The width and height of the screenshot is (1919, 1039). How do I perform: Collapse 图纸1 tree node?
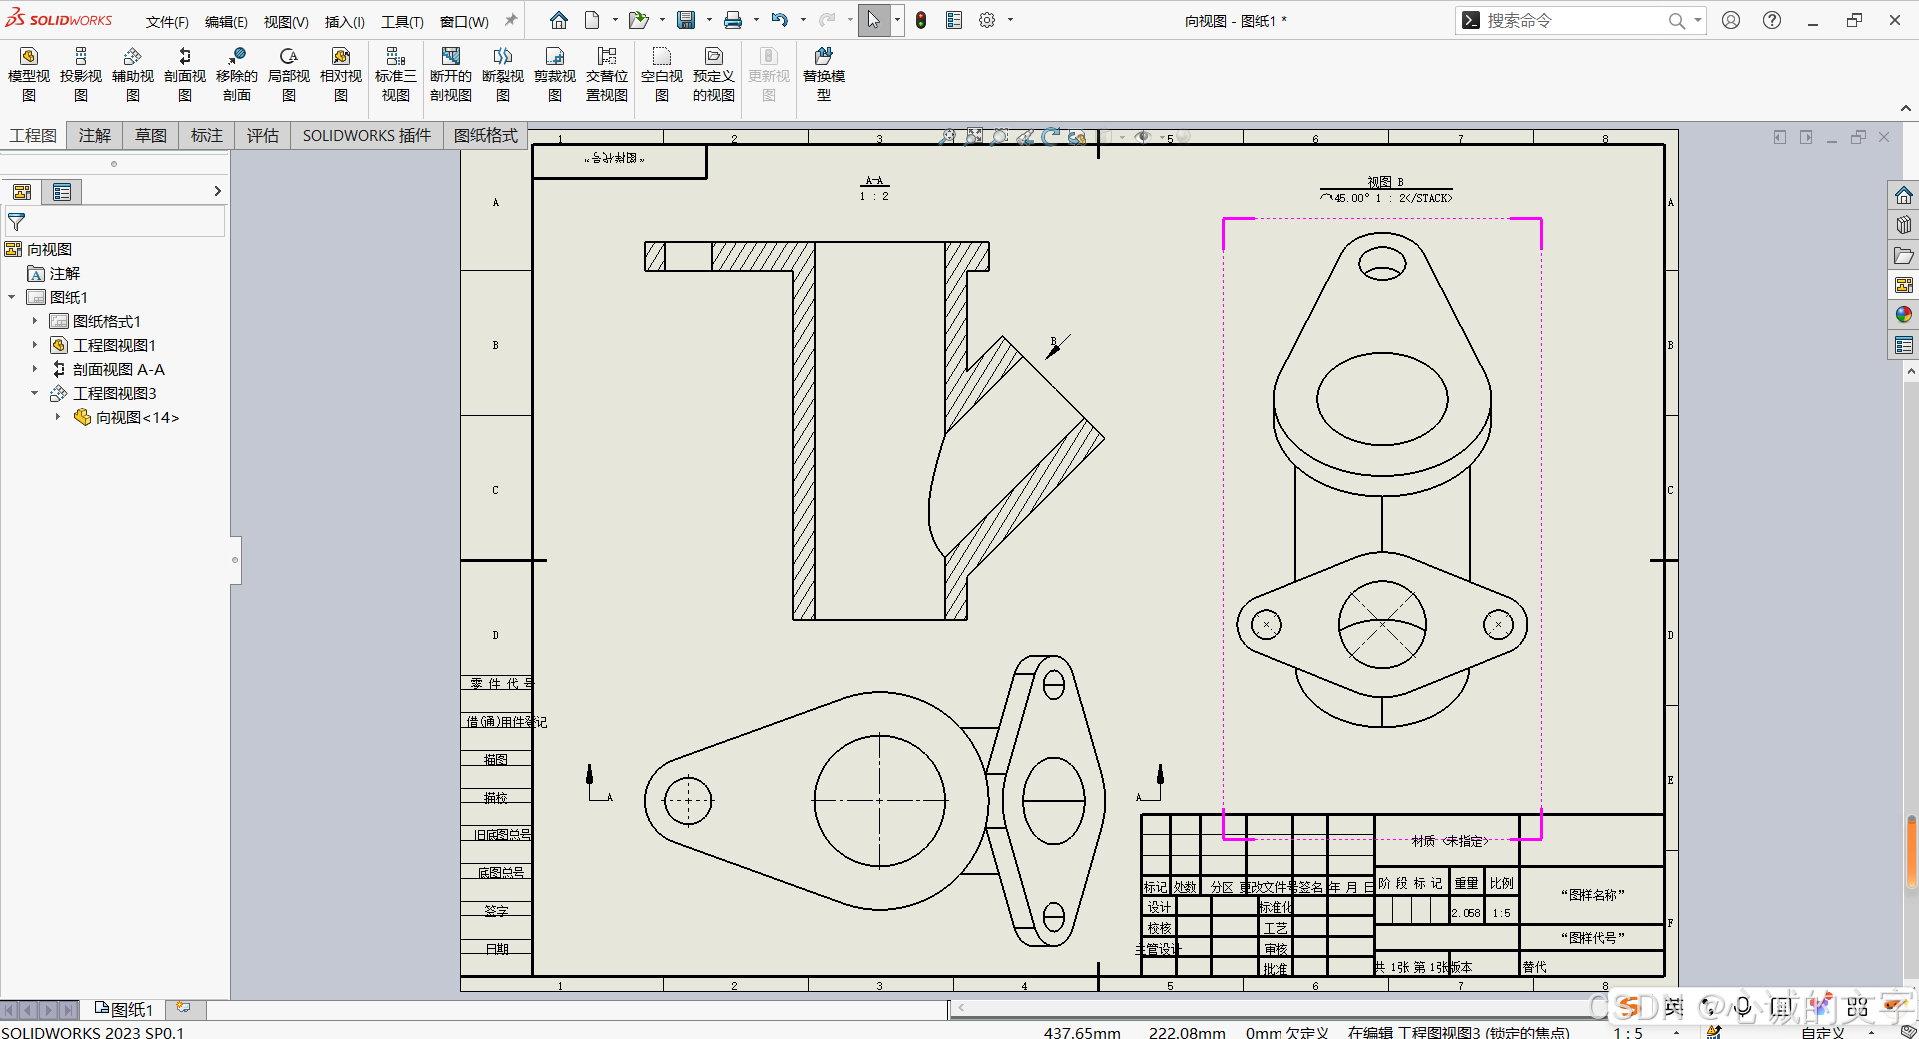click(x=11, y=297)
